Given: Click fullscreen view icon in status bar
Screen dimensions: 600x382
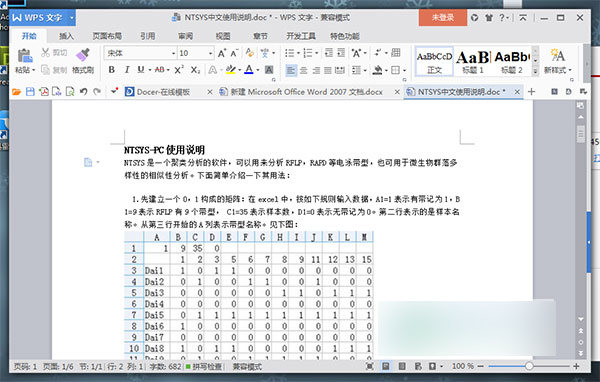Looking at the screenshot, I should [370, 366].
